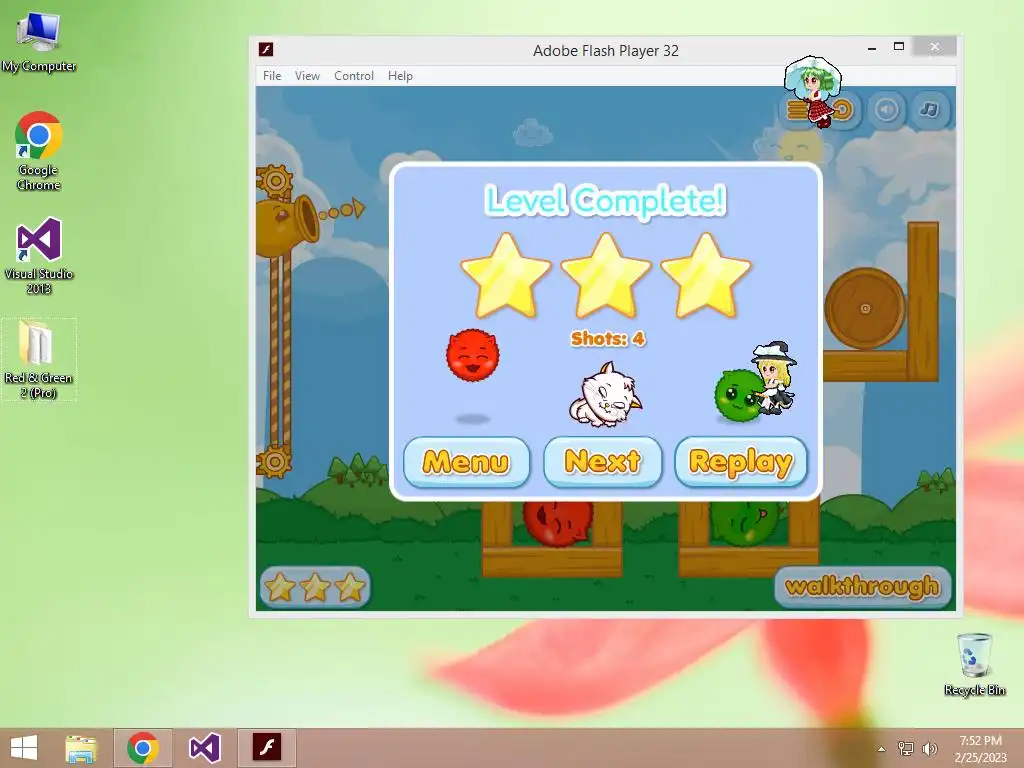Select the Recycle Bin on the desktop
1024x768 pixels.
974,664
